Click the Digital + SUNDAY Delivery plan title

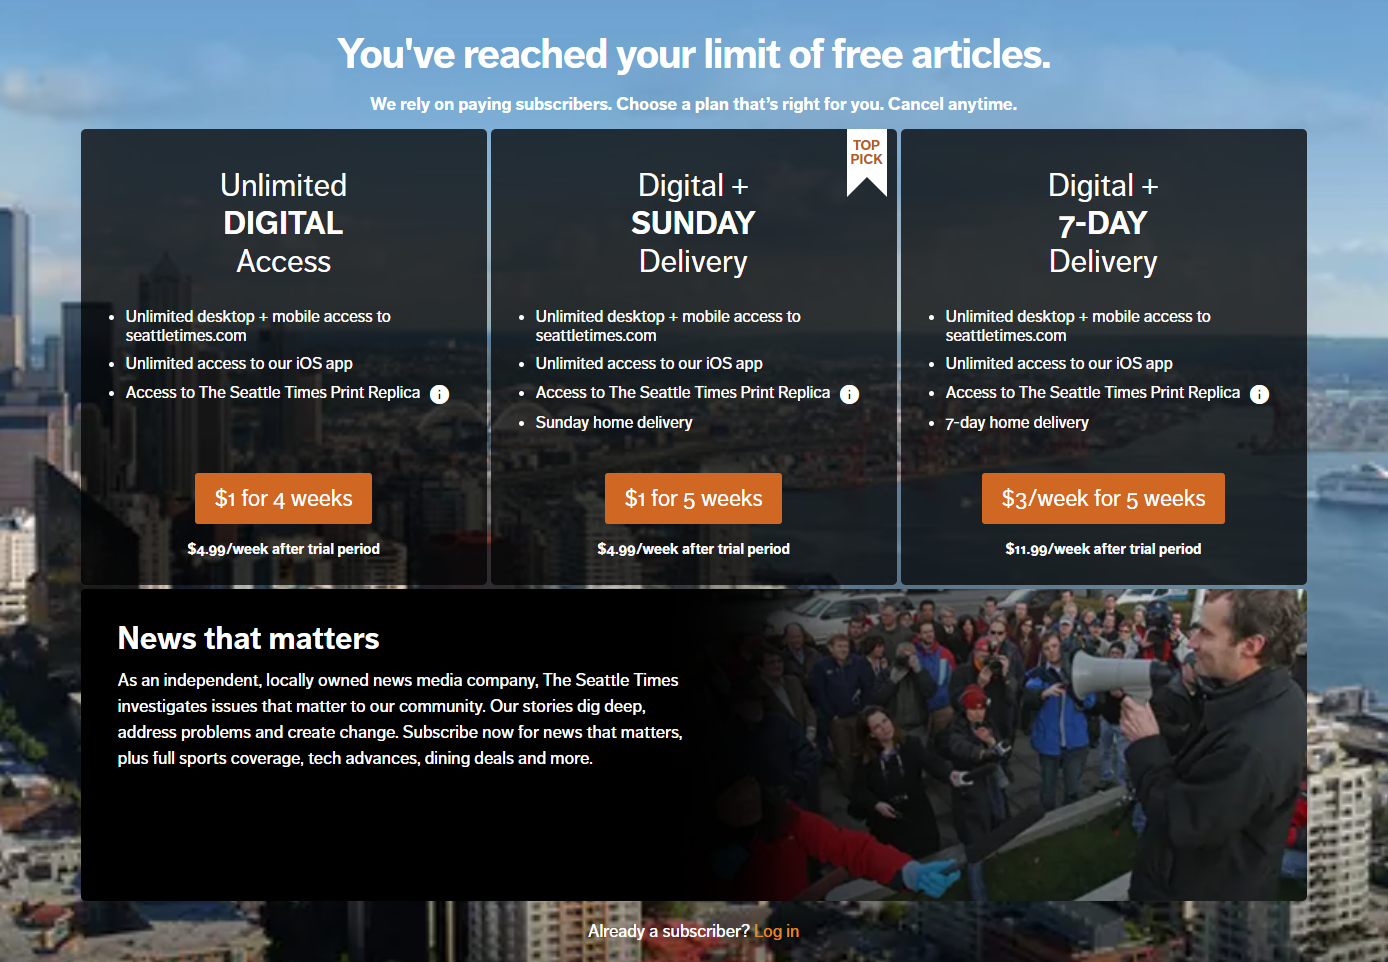coord(693,223)
